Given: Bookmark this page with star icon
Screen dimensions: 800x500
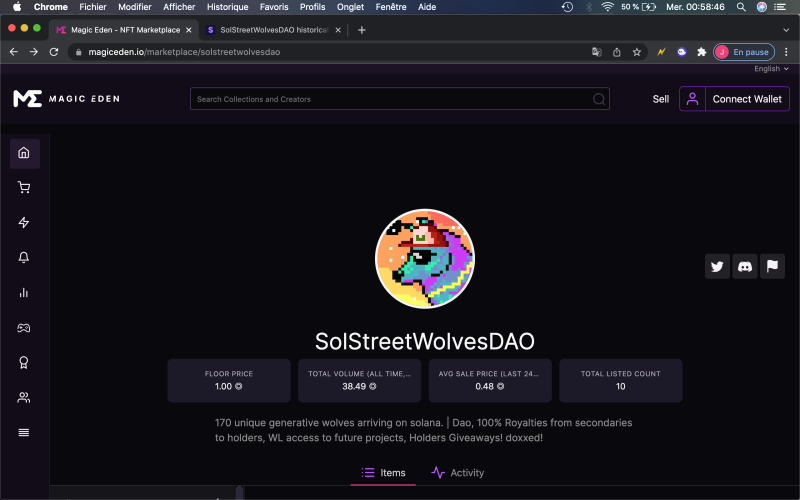Looking at the screenshot, I should coord(636,52).
